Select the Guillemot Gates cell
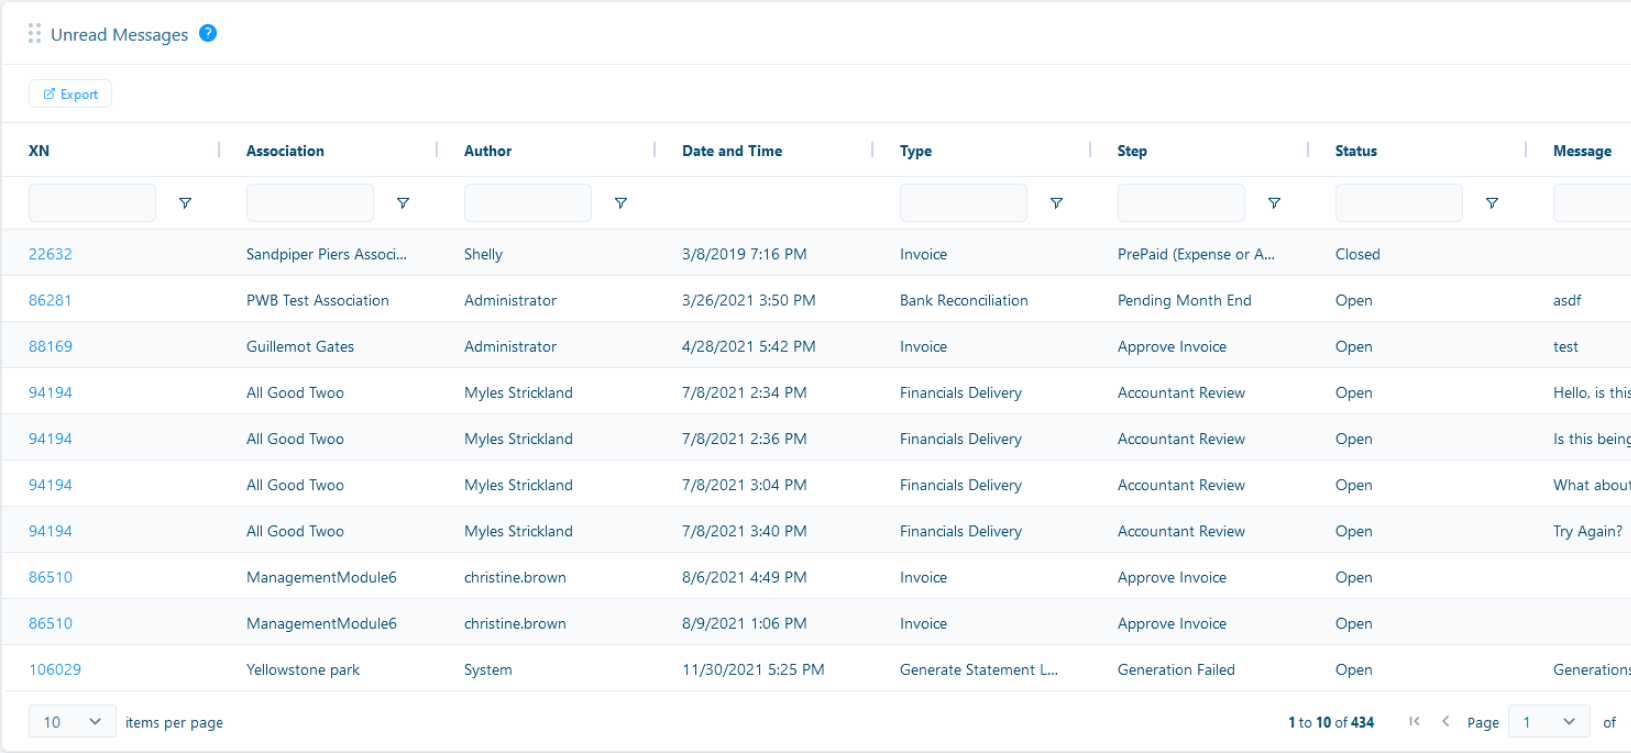Viewport: 1631px width, 753px height. (x=300, y=346)
